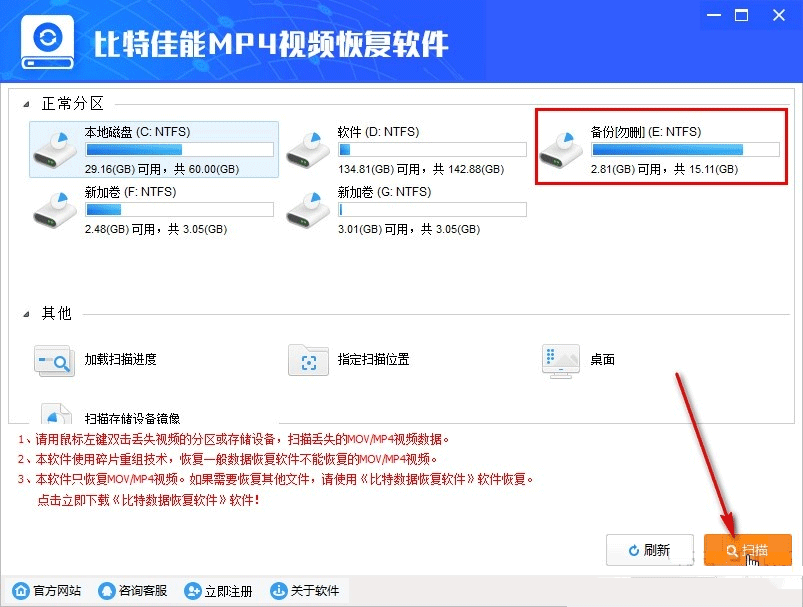Select the 新加卷 G: drive icon
Screen dimensions: 803x607
pos(308,209)
